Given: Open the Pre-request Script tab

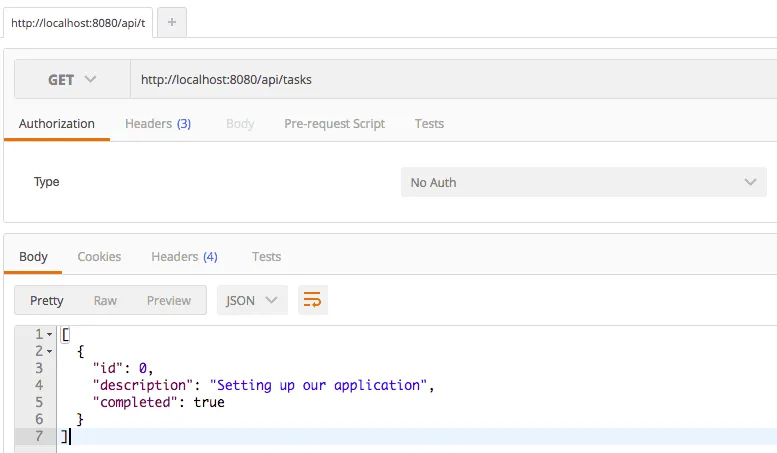Looking at the screenshot, I should (334, 124).
